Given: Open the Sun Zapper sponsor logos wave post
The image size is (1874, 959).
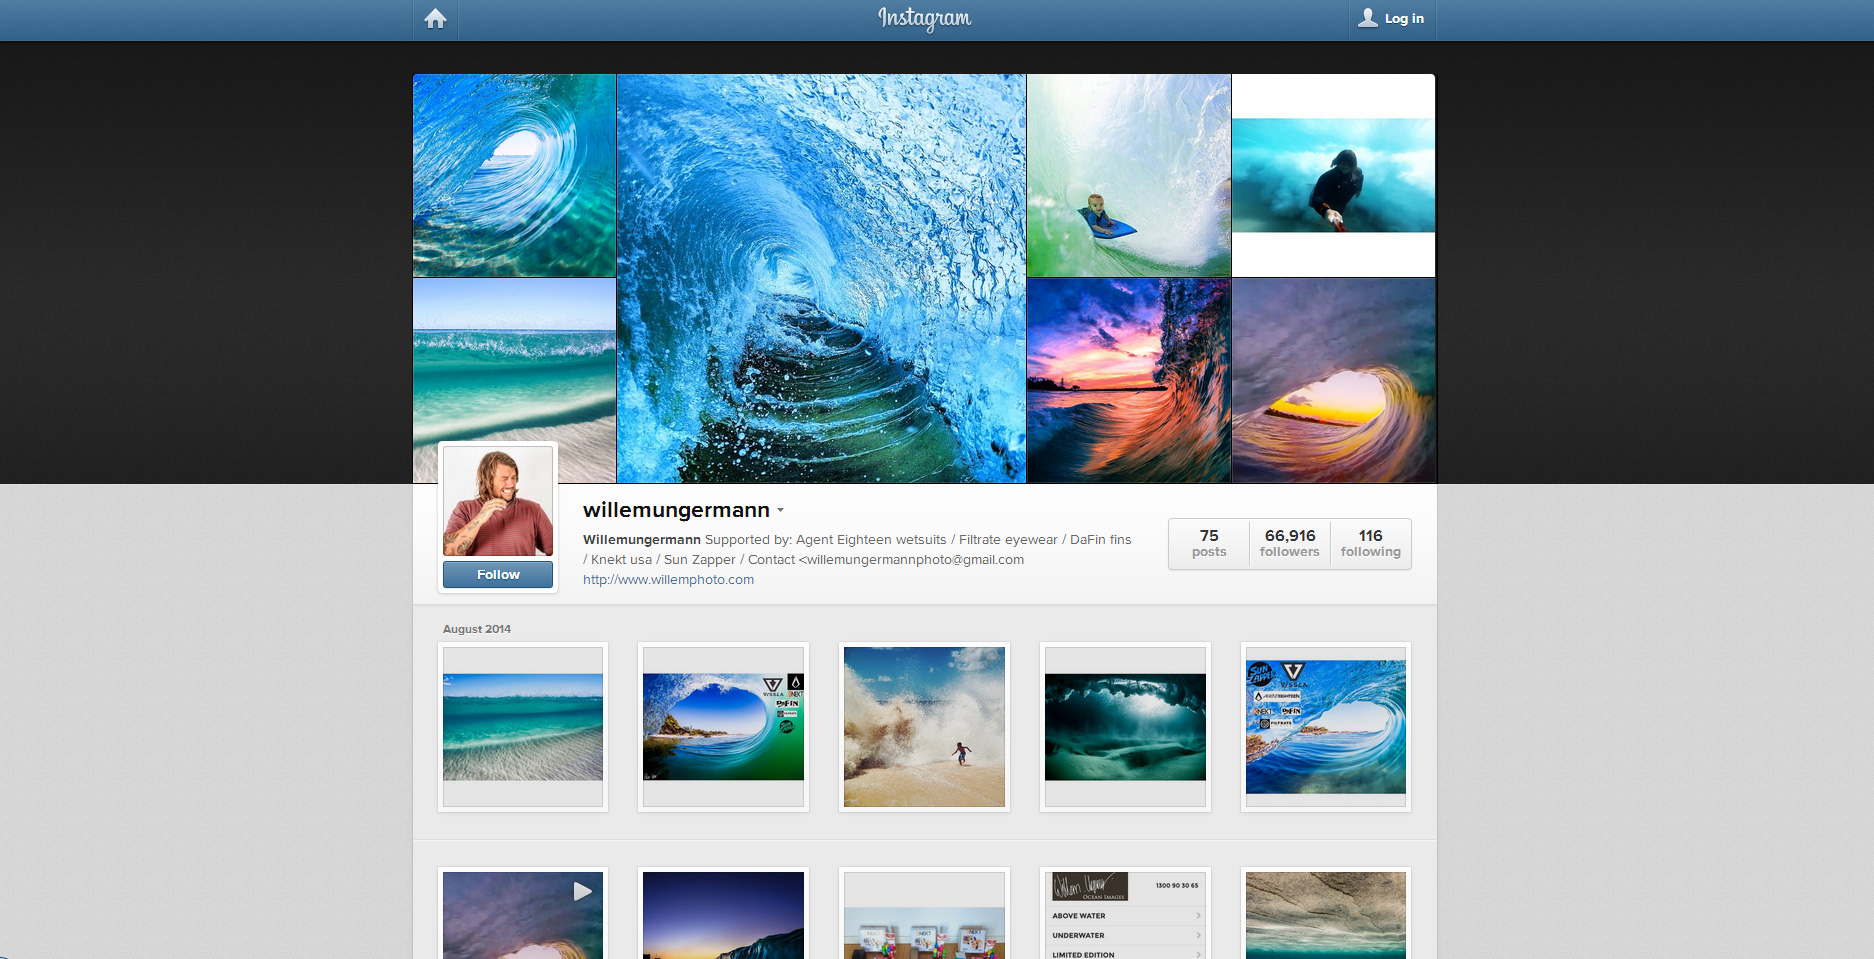Looking at the screenshot, I should coord(1325,727).
